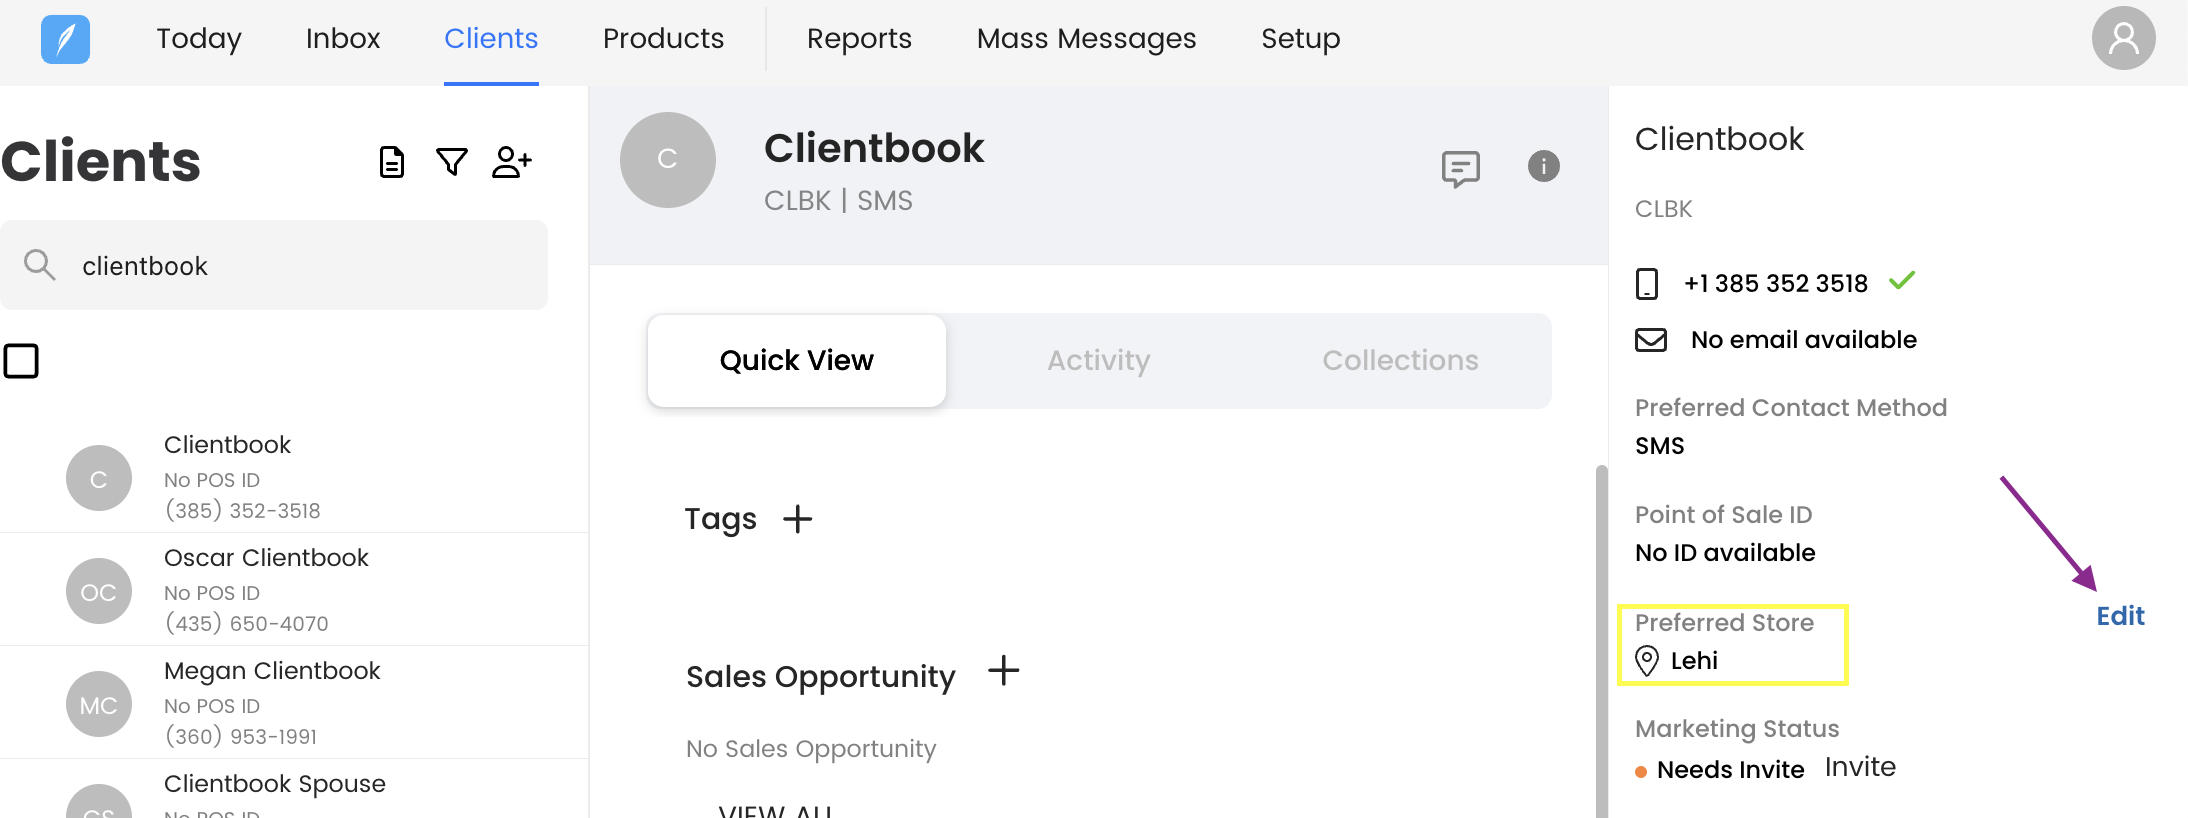Image resolution: width=2188 pixels, height=818 pixels.
Task: Switch to the Activity tab
Action: [1098, 360]
